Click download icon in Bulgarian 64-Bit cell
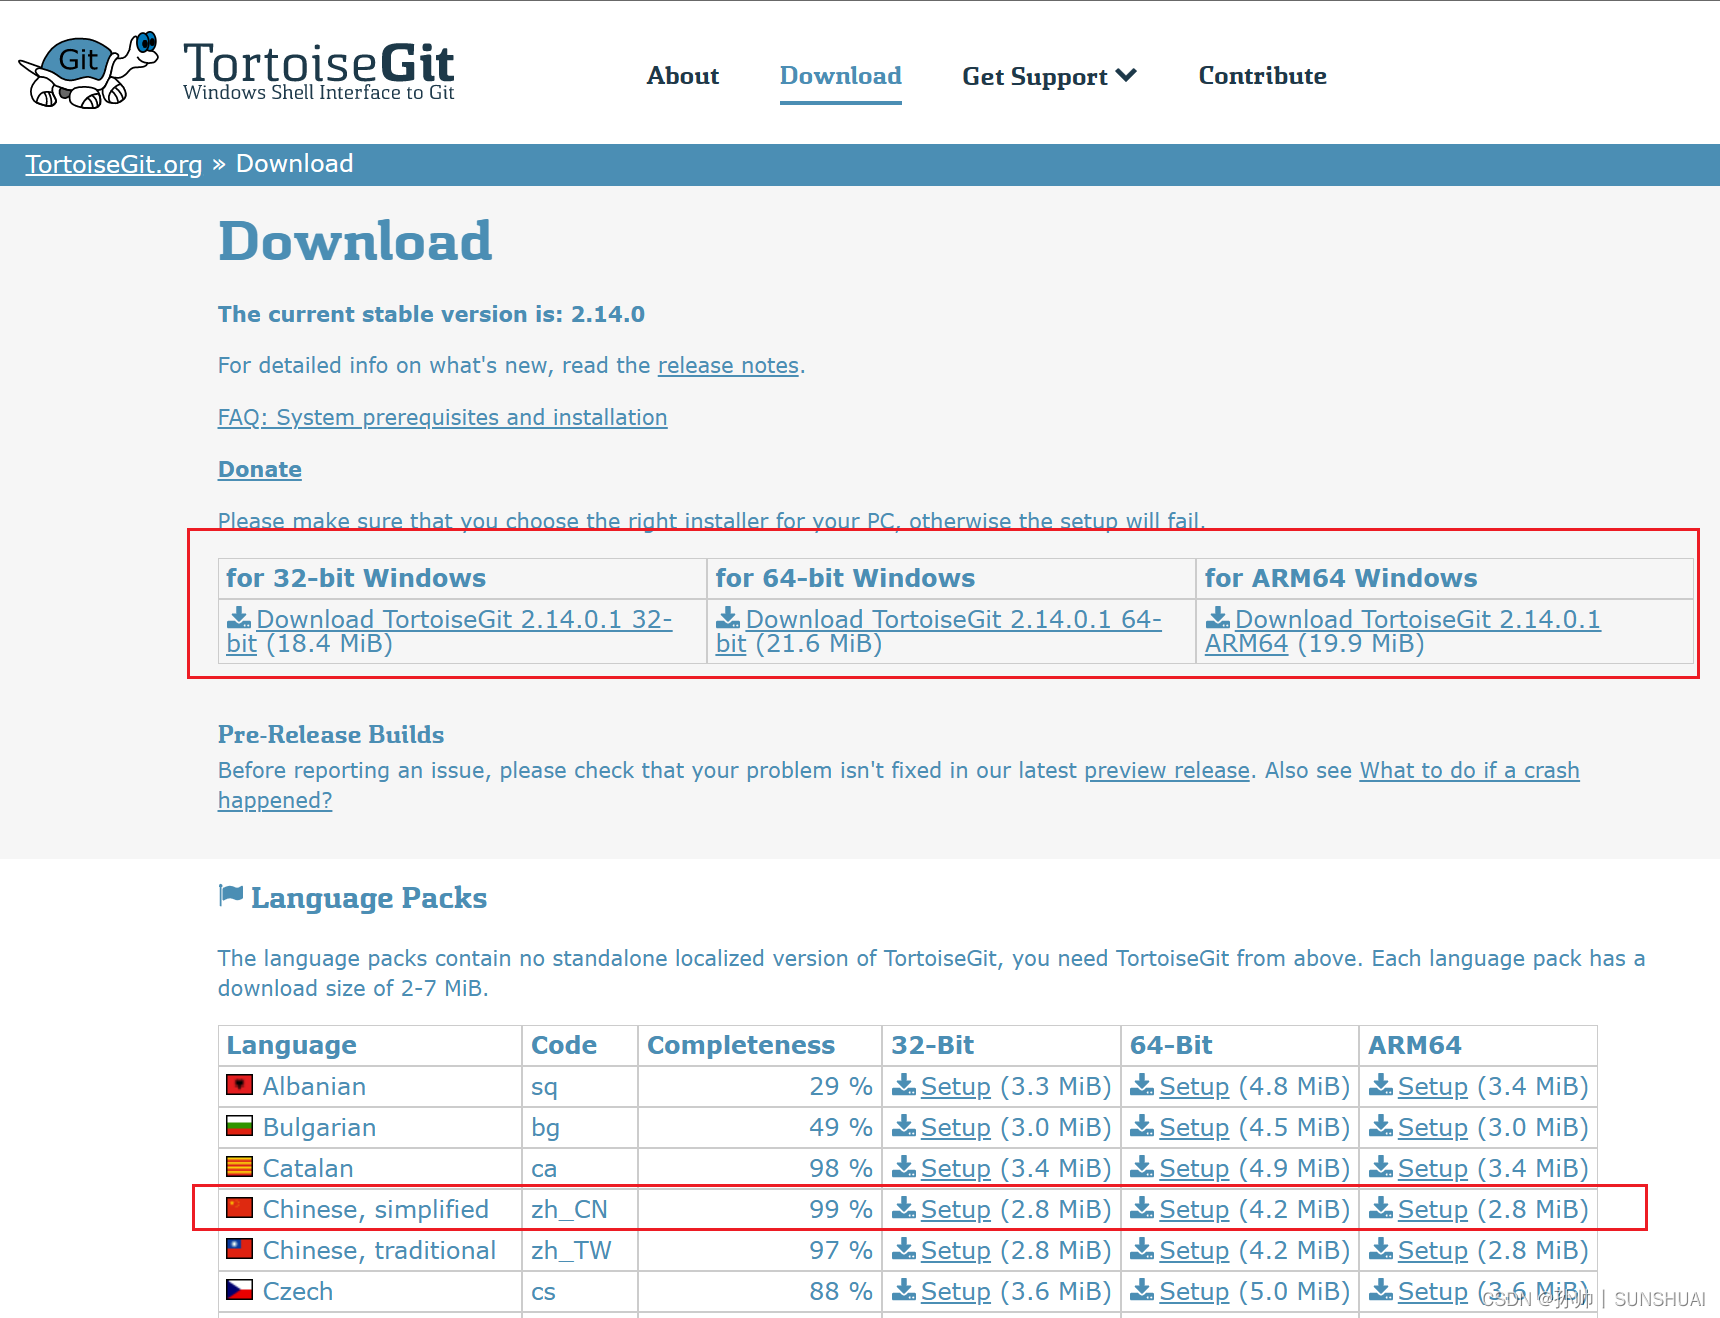1720x1318 pixels. (x=1142, y=1126)
